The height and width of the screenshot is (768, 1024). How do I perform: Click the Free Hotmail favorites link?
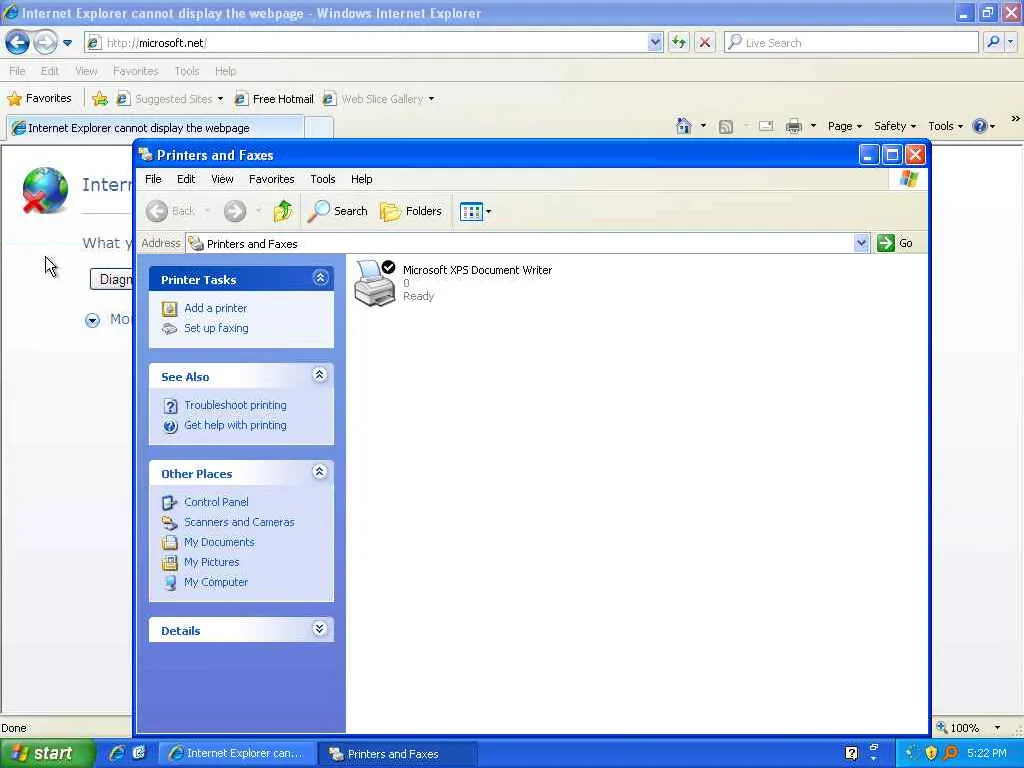[274, 99]
